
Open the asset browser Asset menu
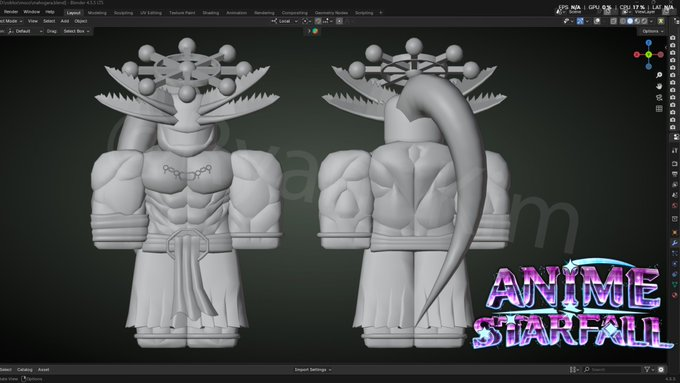[x=43, y=370]
